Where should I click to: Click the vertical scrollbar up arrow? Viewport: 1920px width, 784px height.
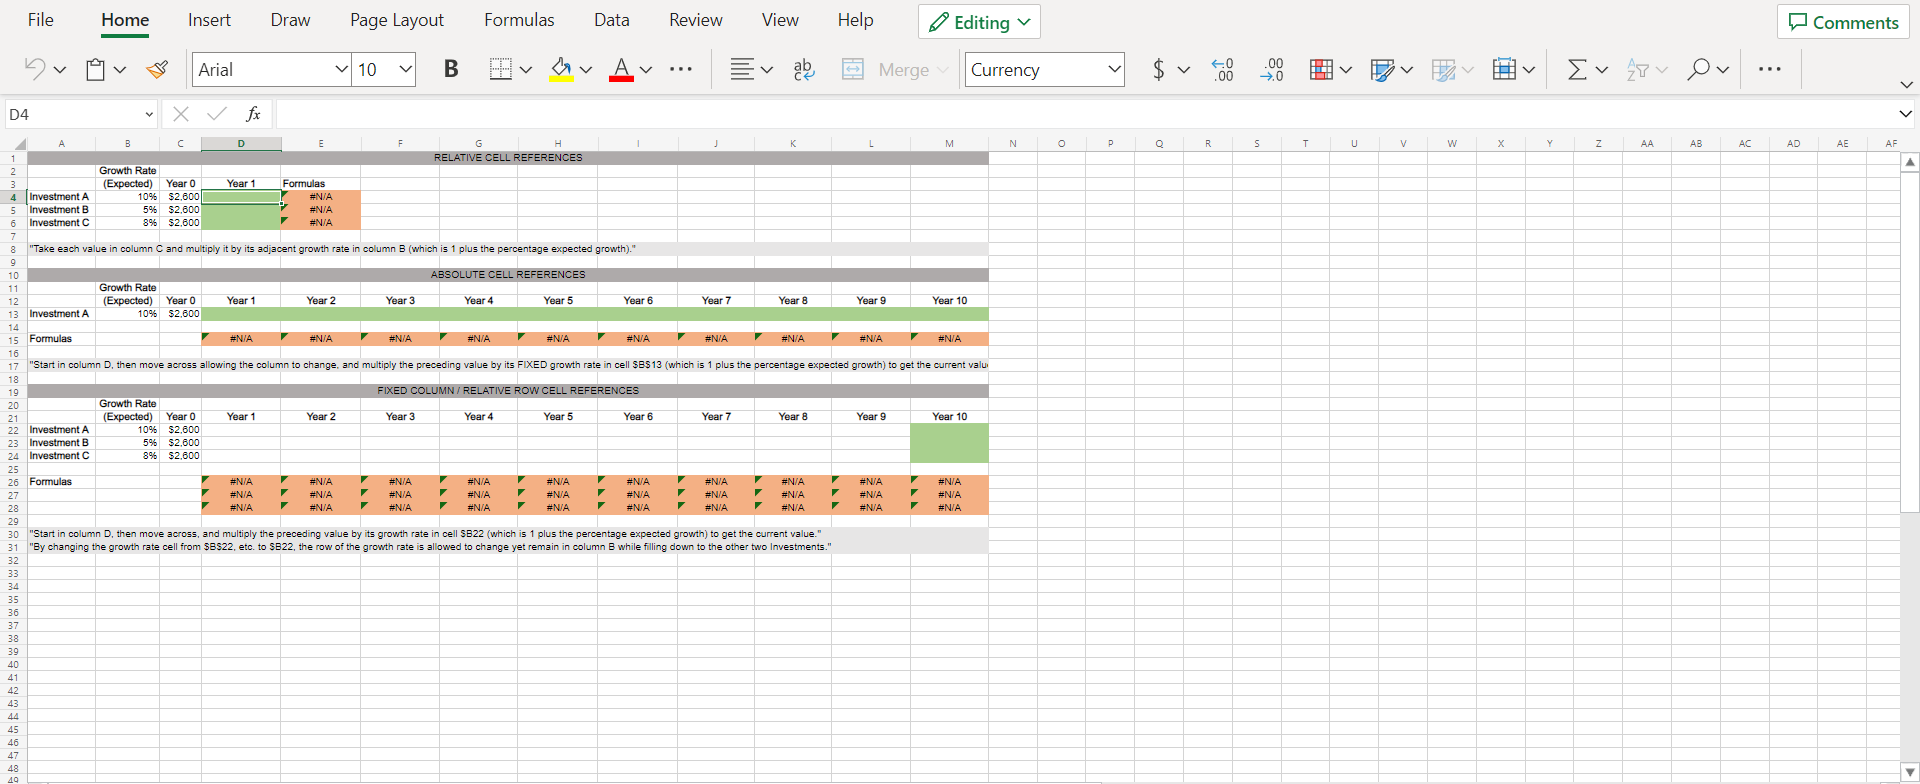click(1910, 162)
